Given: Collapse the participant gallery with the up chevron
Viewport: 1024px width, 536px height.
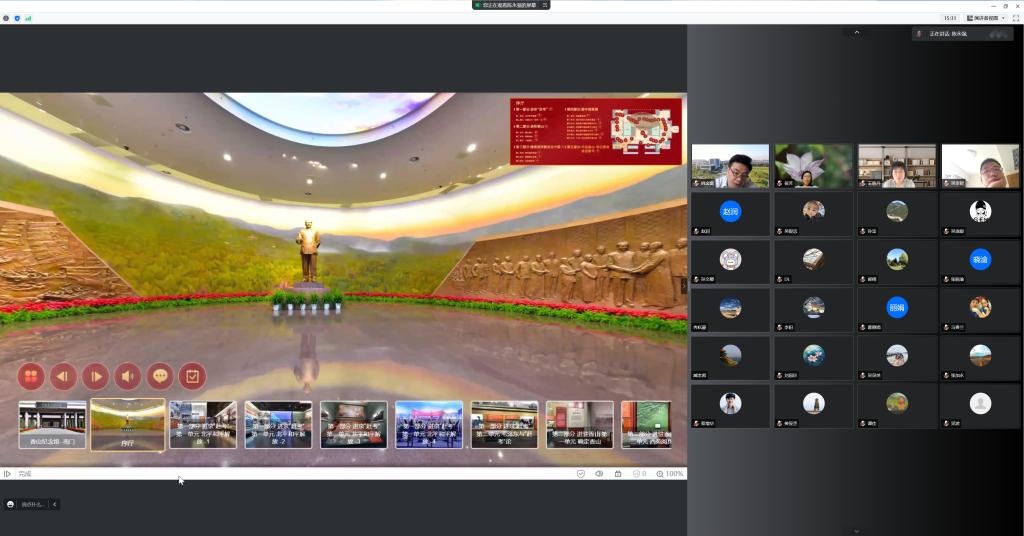Looking at the screenshot, I should (x=857, y=32).
